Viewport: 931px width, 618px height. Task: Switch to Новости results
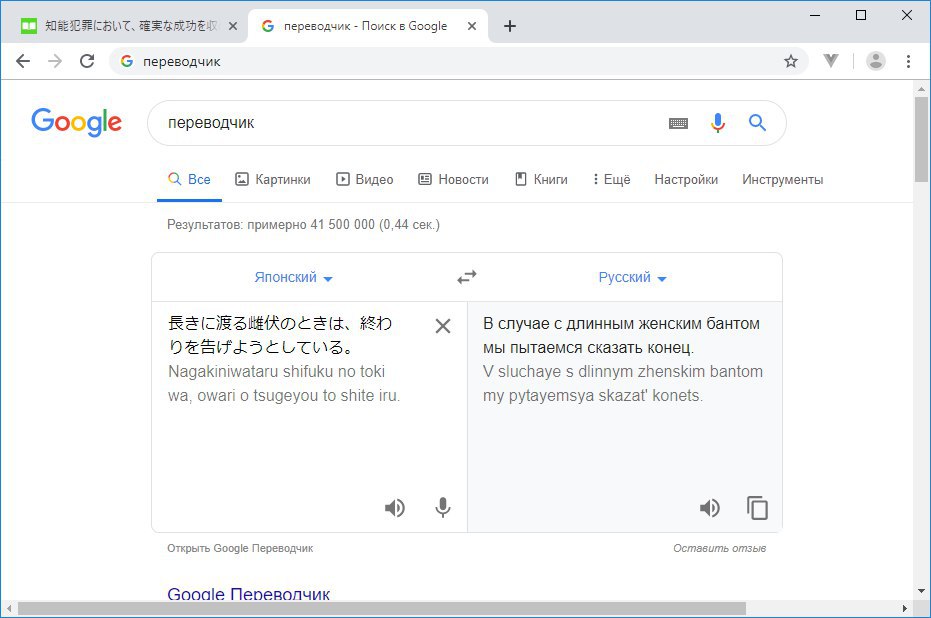(454, 179)
